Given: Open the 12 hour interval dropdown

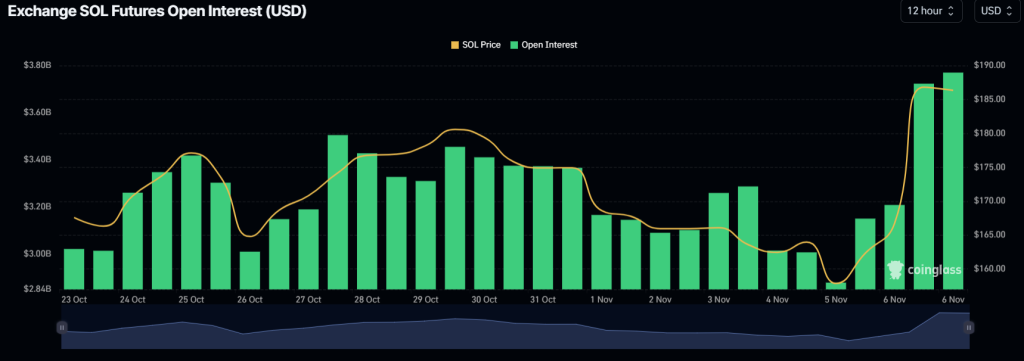Looking at the screenshot, I should click(931, 11).
